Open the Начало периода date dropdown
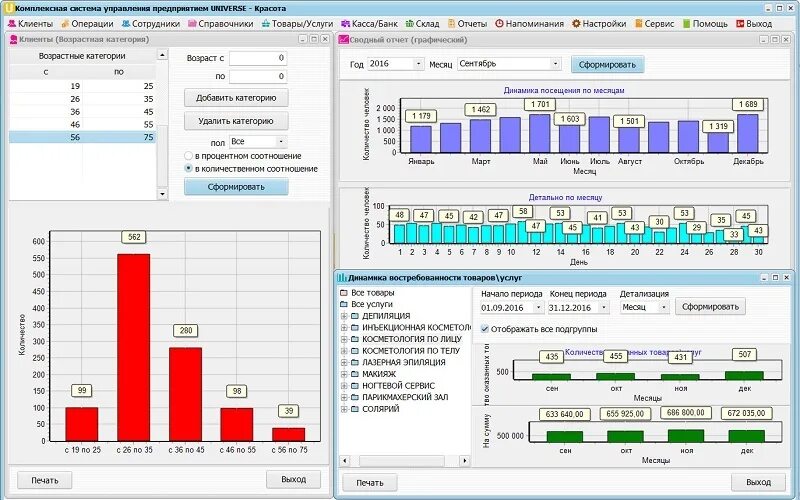Viewport: 800px width, 500px height. tap(538, 308)
